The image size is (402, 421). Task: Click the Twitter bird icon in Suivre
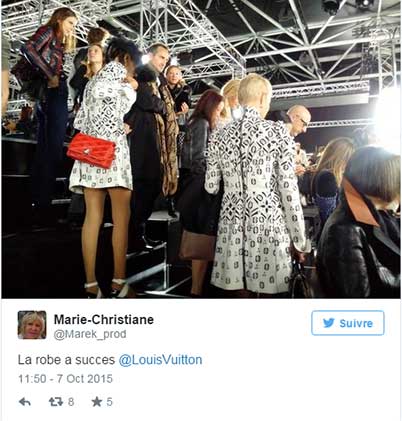329,323
